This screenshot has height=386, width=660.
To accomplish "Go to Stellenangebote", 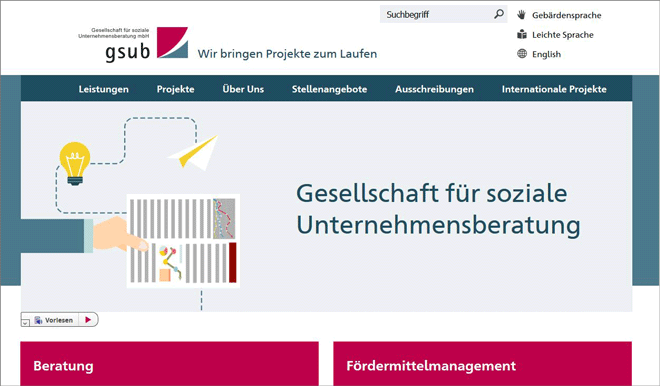I will (x=330, y=89).
